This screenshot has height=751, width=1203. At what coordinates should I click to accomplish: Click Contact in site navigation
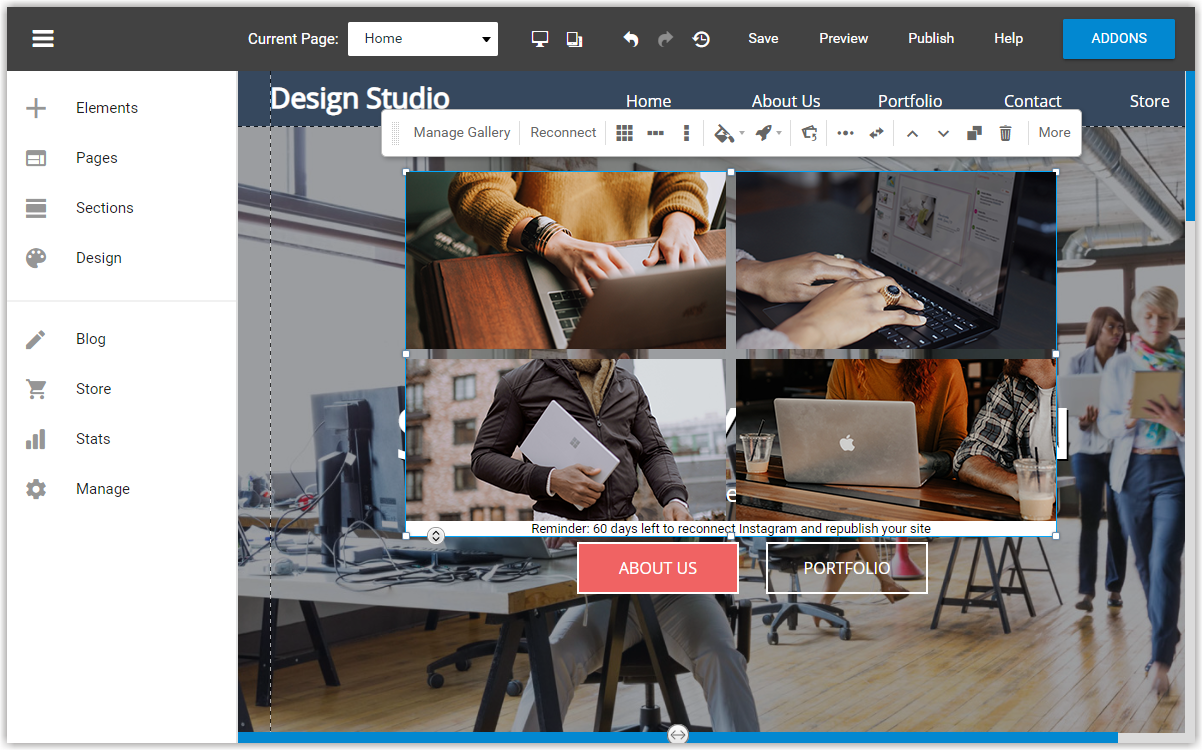click(1033, 101)
